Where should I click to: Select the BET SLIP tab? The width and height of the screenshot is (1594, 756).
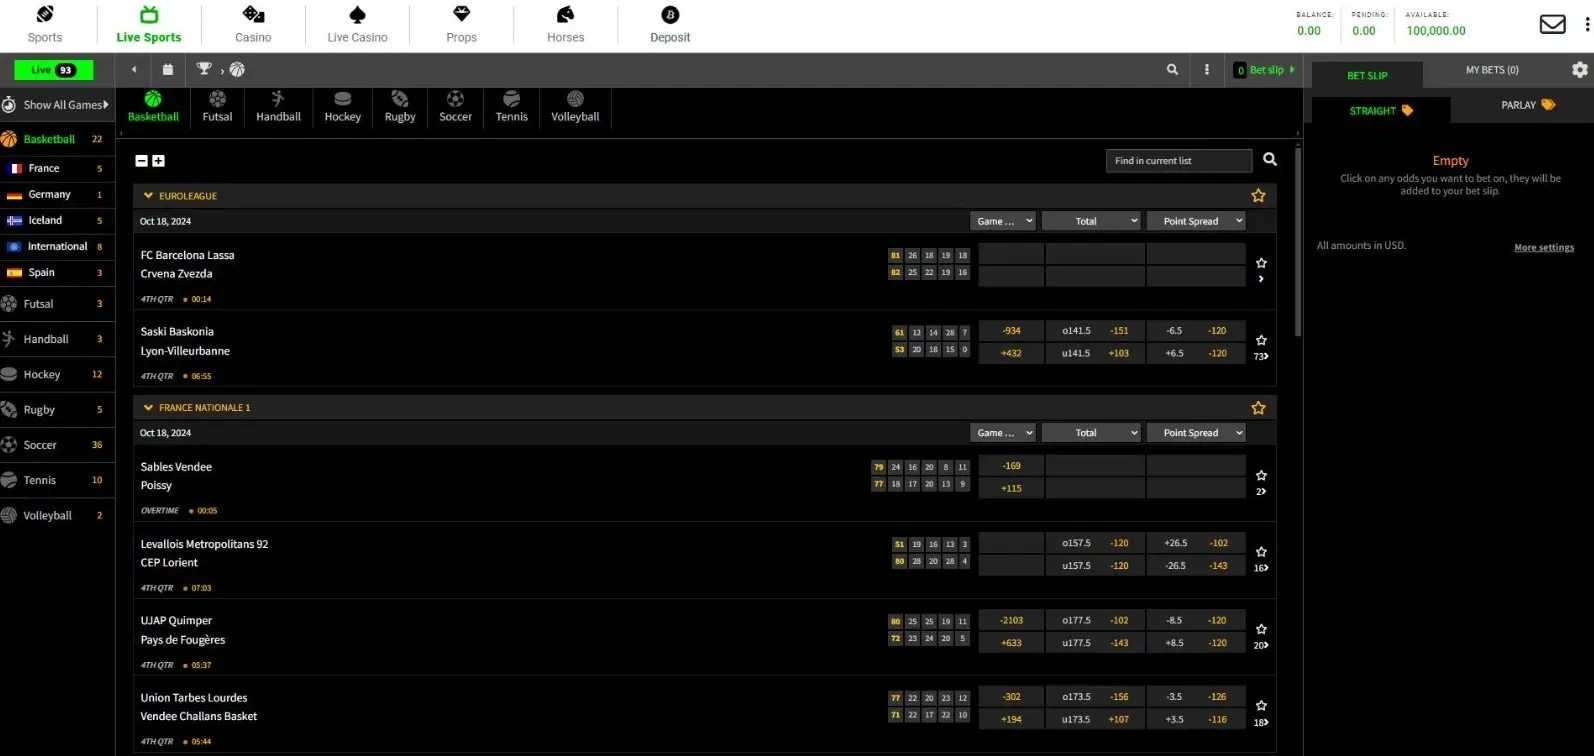(x=1367, y=75)
